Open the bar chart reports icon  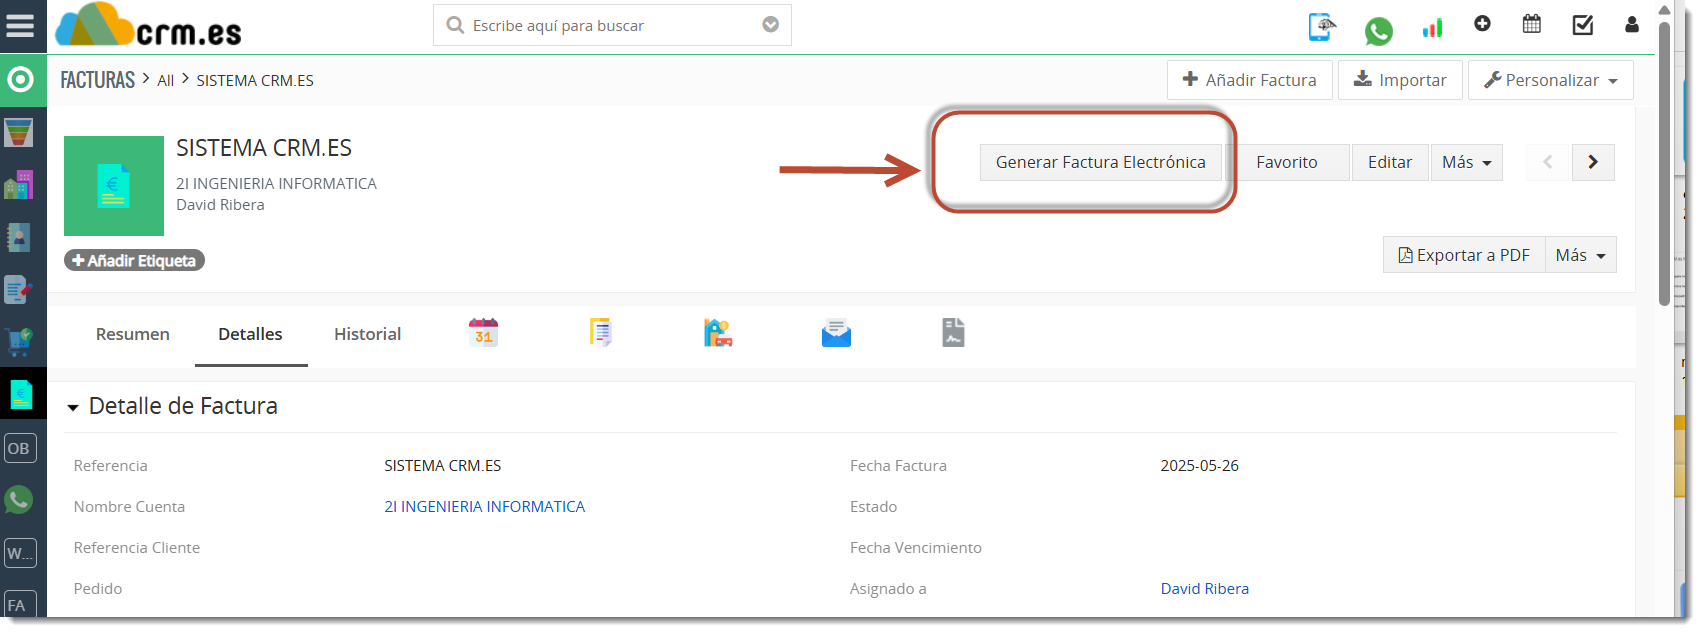pyautogui.click(x=1432, y=28)
